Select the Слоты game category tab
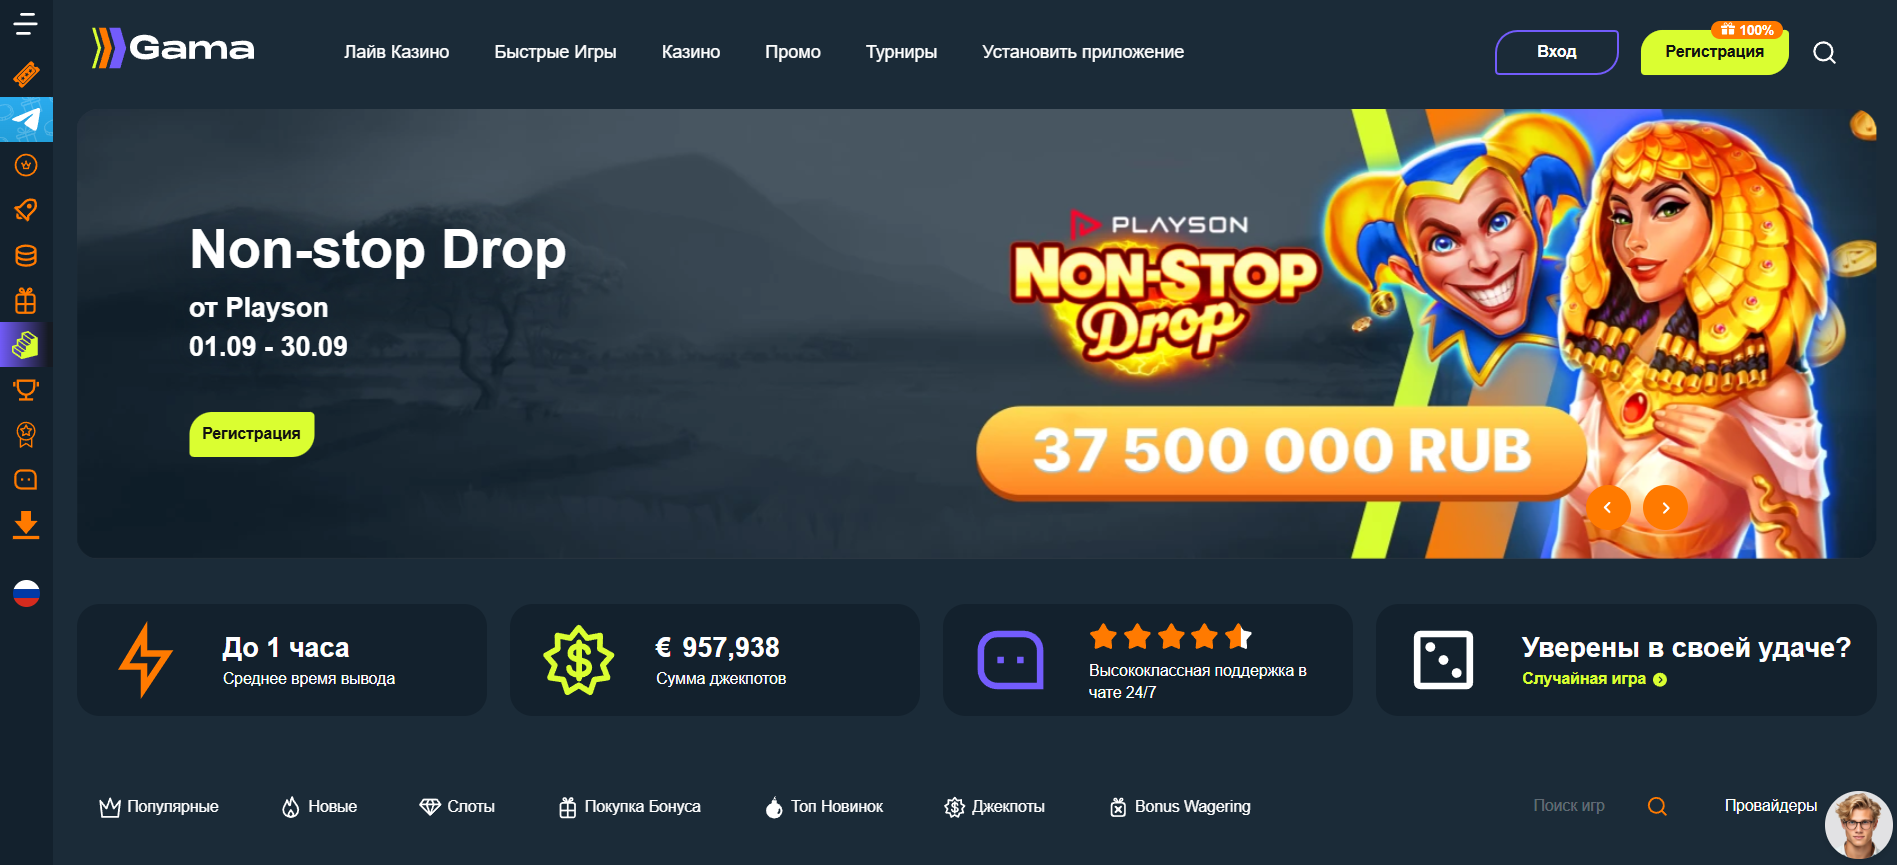This screenshot has width=1897, height=865. point(457,806)
